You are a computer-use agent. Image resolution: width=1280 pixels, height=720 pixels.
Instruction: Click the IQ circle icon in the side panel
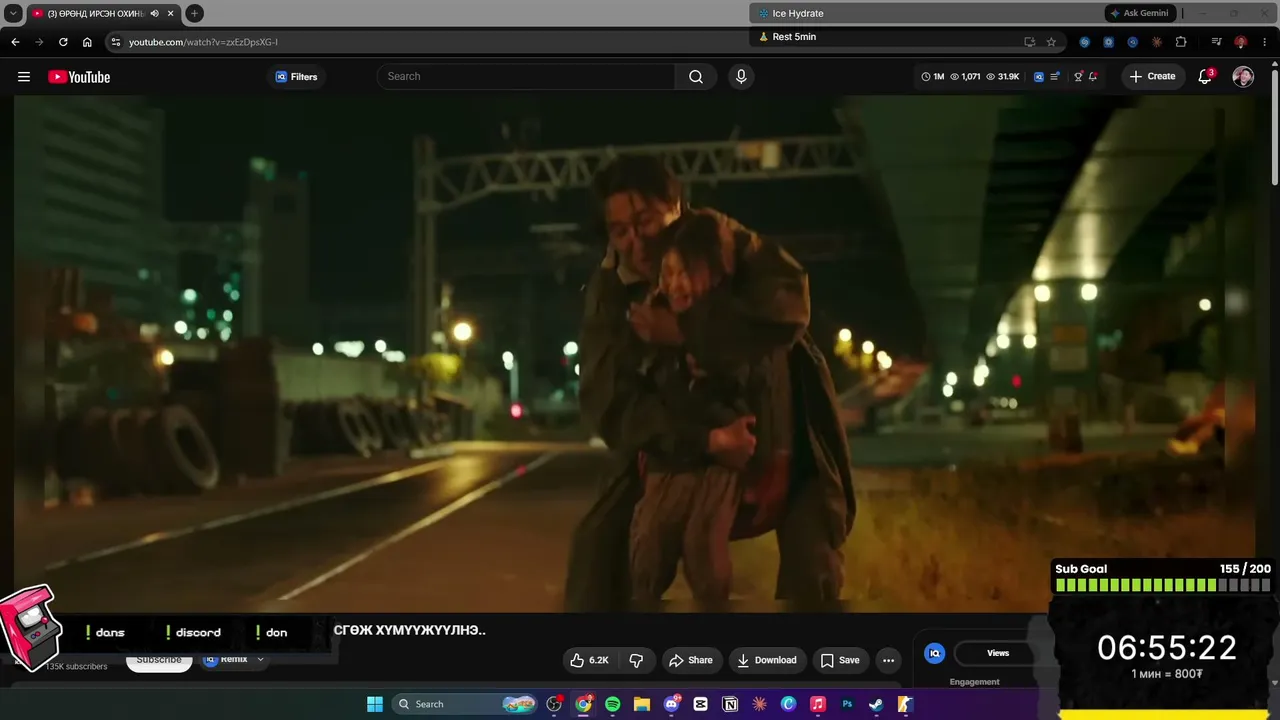point(935,653)
